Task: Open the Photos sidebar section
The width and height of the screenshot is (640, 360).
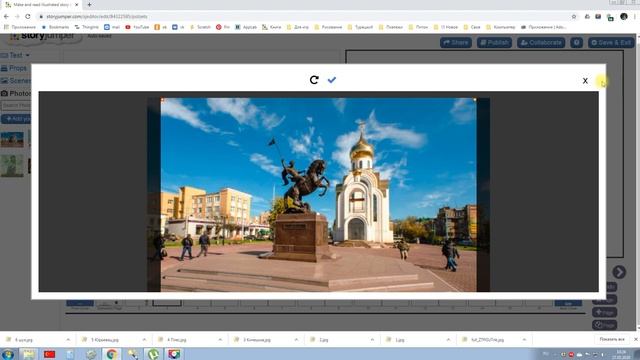Action: coord(16,93)
